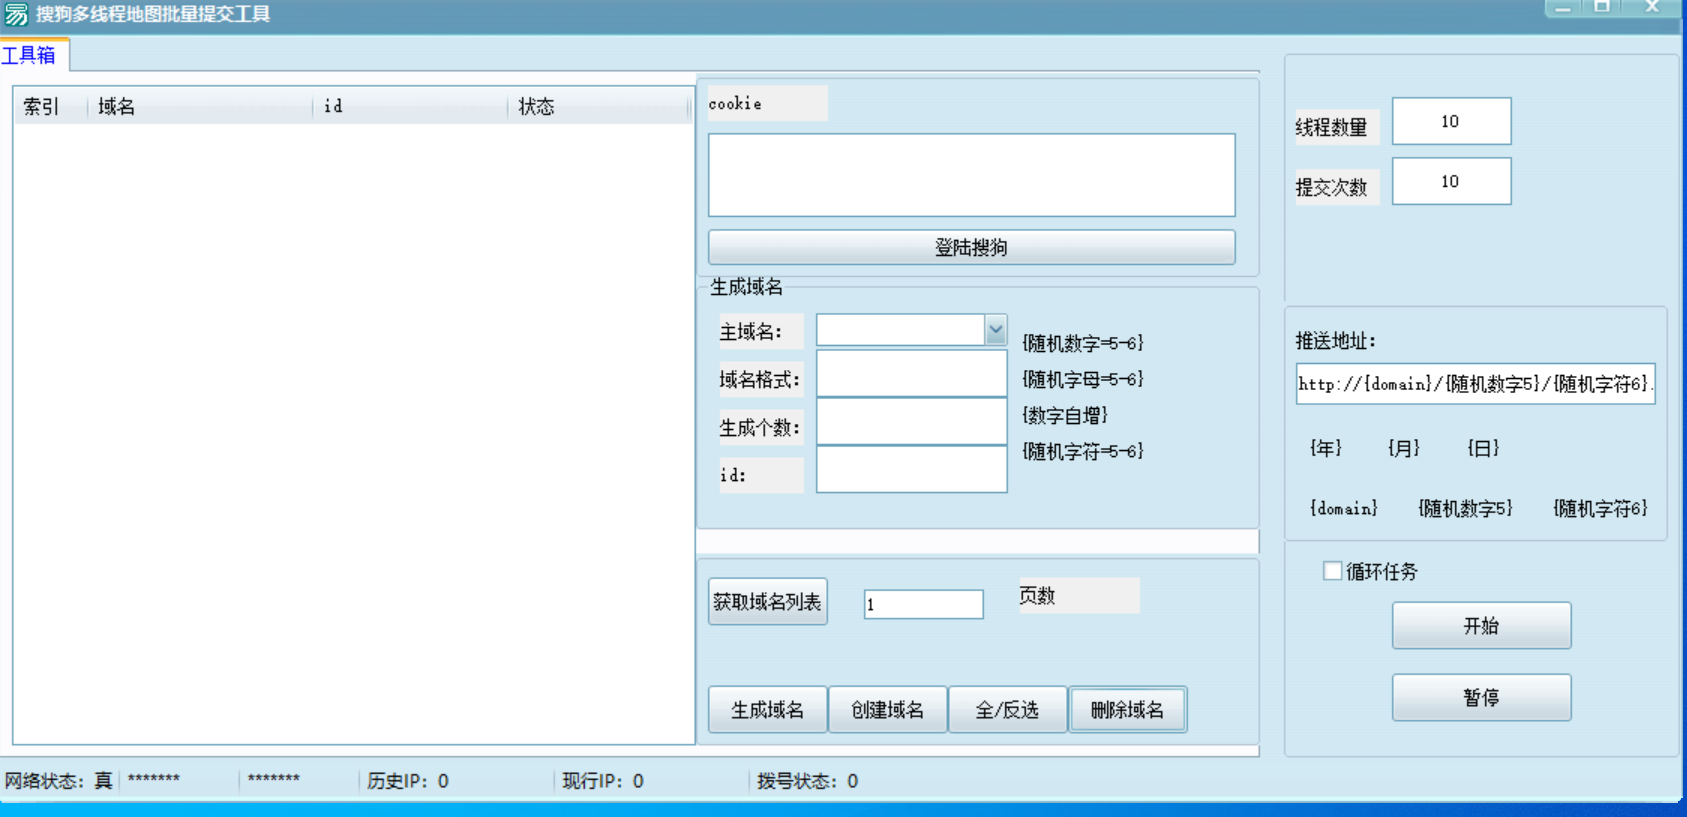
Task: Click the 暂停 button
Action: [x=1481, y=697]
